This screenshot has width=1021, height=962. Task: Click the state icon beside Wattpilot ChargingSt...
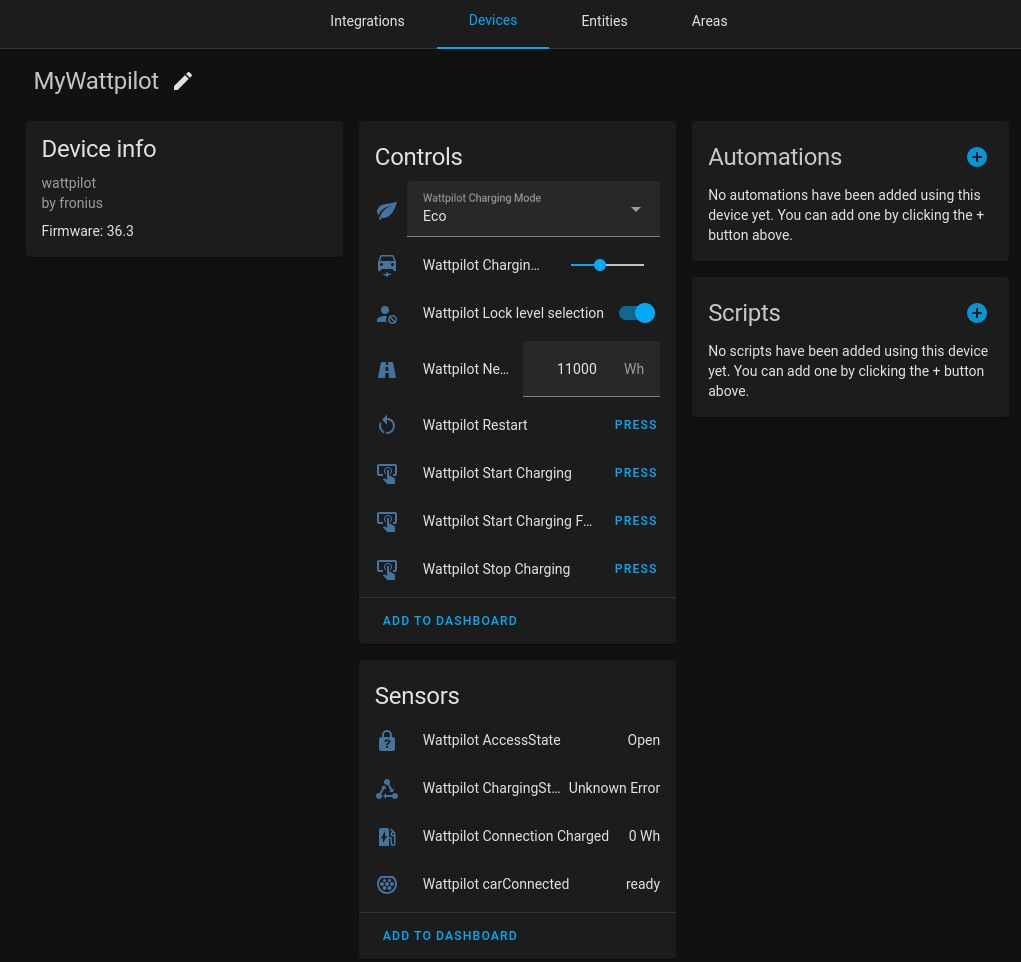pyautogui.click(x=387, y=789)
